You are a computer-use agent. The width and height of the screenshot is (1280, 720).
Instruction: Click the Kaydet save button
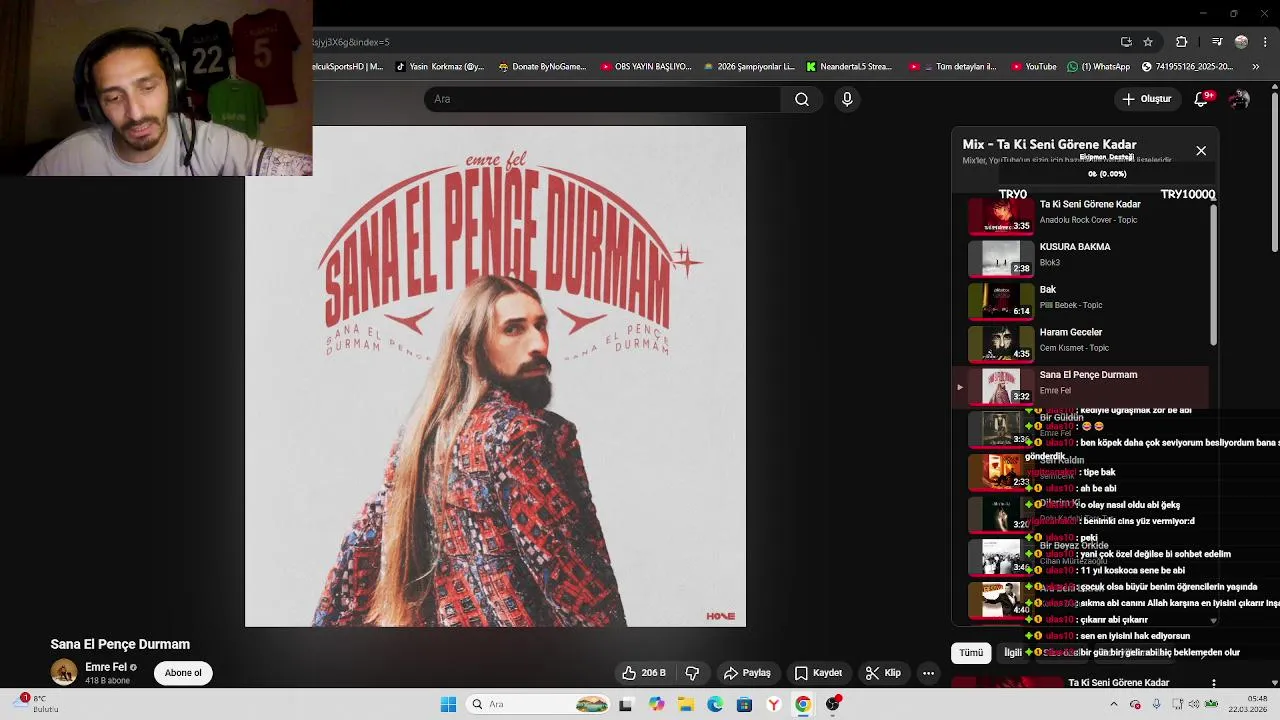click(x=818, y=673)
